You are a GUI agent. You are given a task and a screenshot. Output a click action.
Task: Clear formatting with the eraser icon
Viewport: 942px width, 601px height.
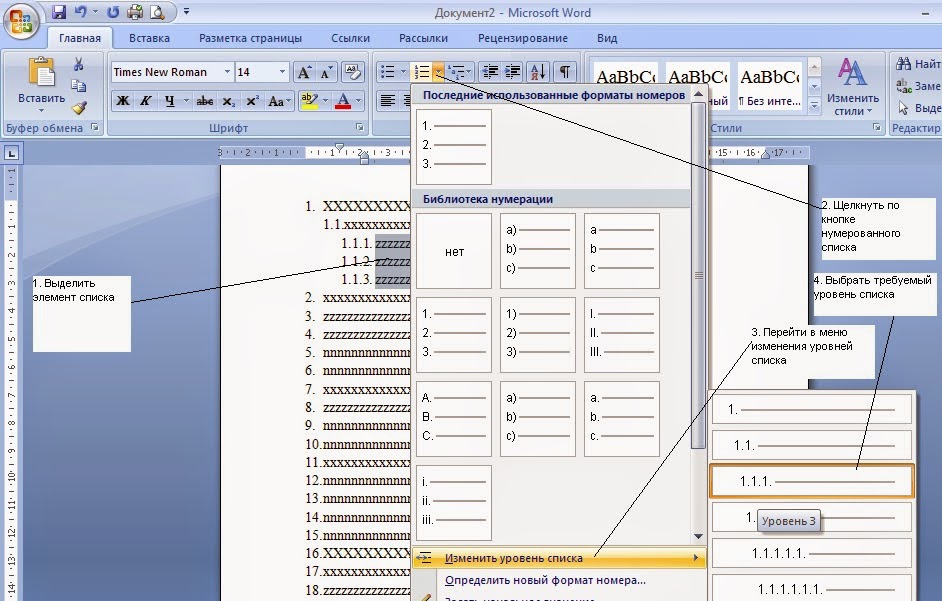[x=353, y=72]
